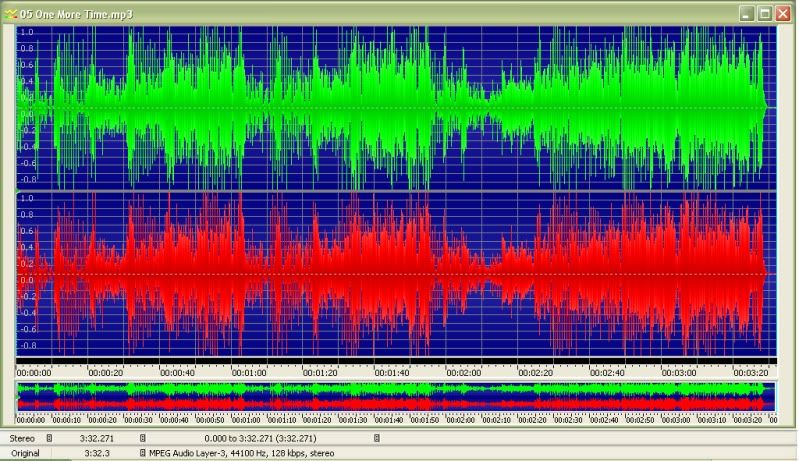Click the 0.6 label on red channel
The height and width of the screenshot is (461, 799).
(x=26, y=231)
